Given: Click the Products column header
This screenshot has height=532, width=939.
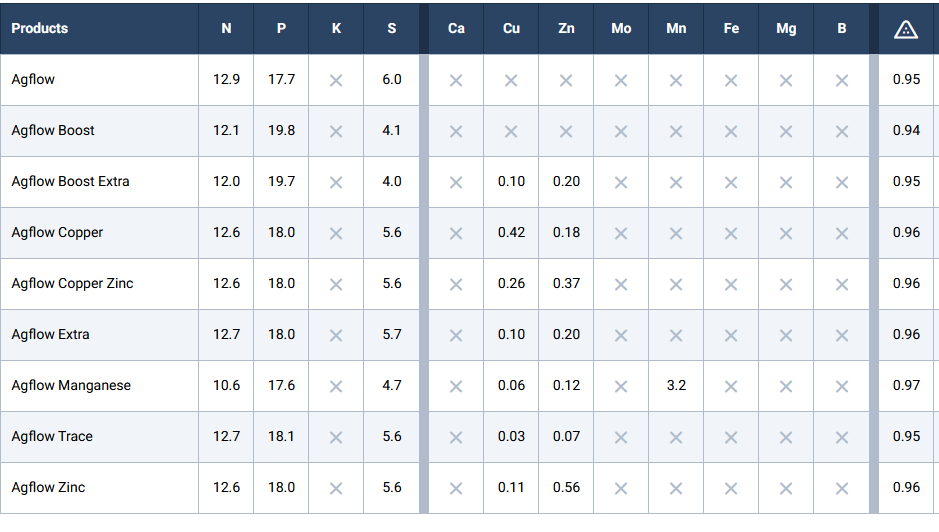Looking at the screenshot, I should coord(40,28).
